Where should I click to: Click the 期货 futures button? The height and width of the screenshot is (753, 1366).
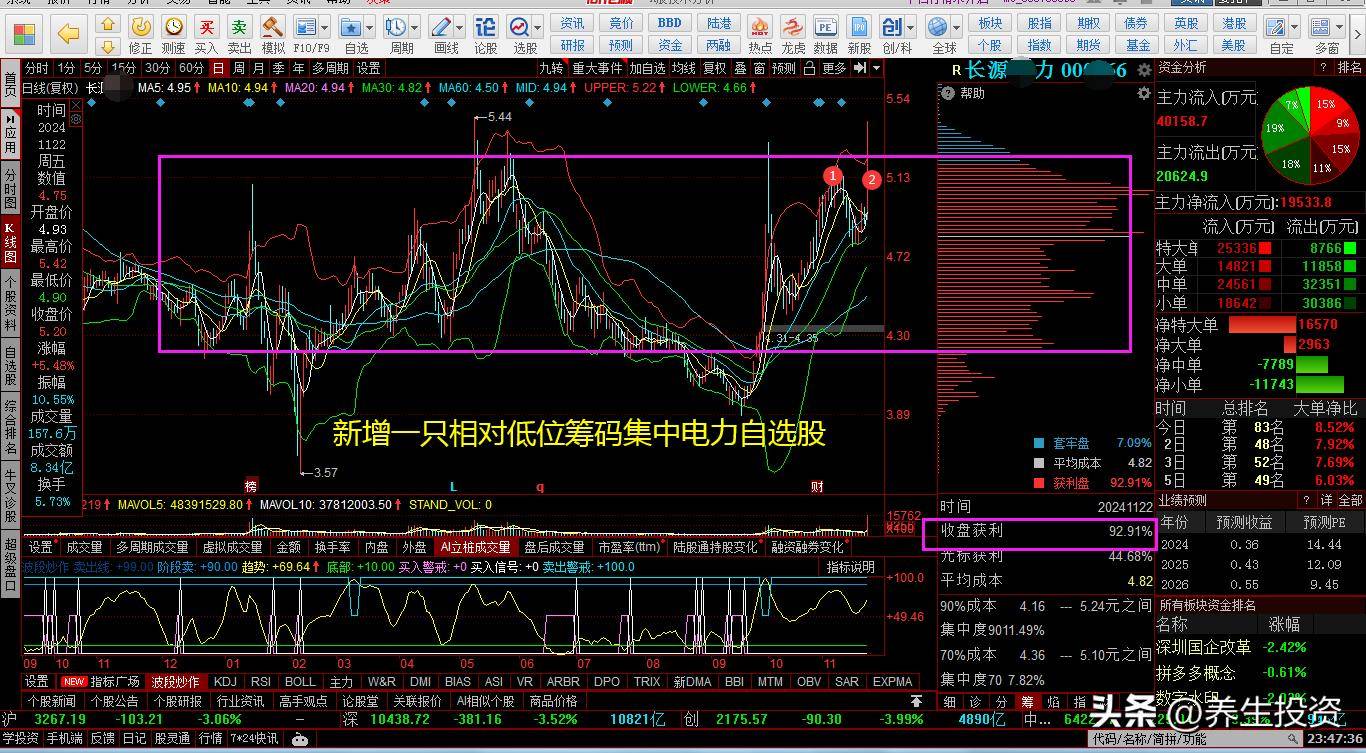point(1089,45)
